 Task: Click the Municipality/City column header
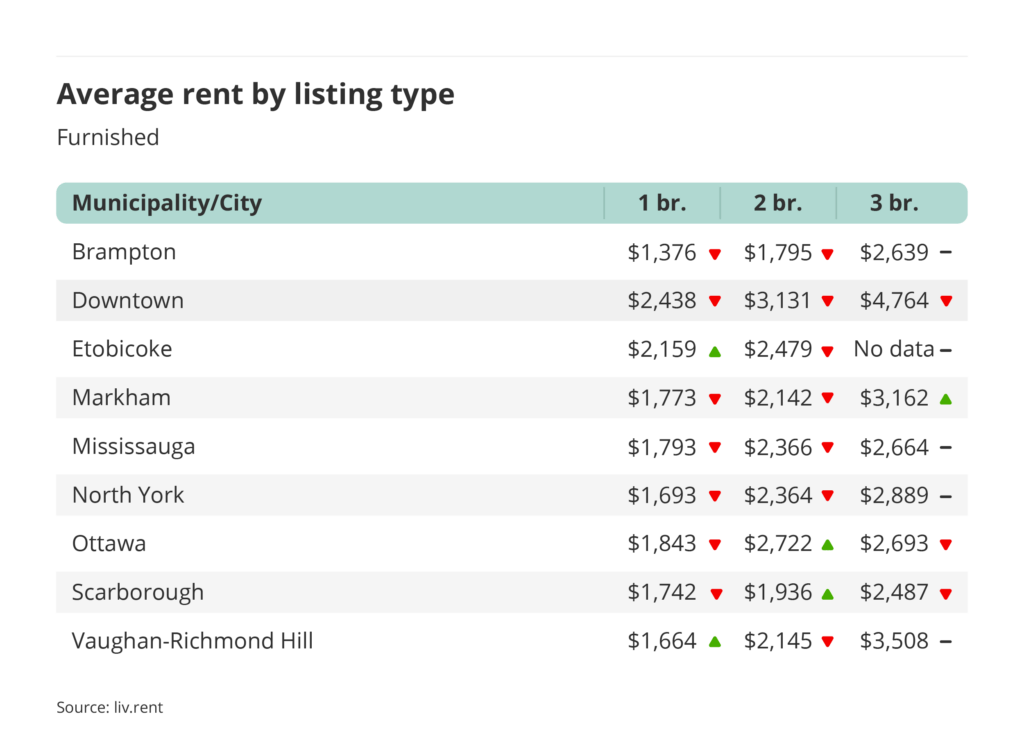167,203
